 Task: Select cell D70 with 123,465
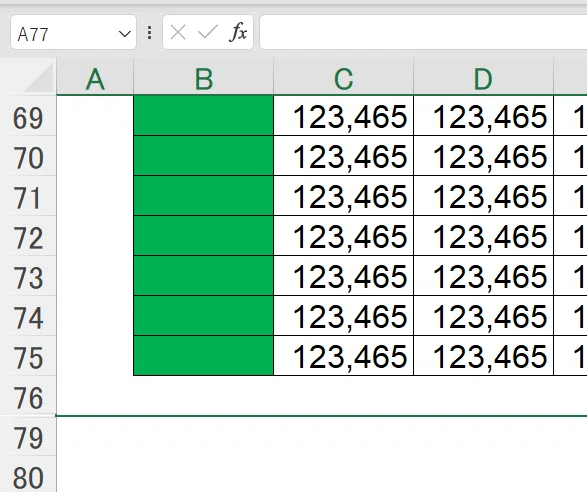coord(483,156)
